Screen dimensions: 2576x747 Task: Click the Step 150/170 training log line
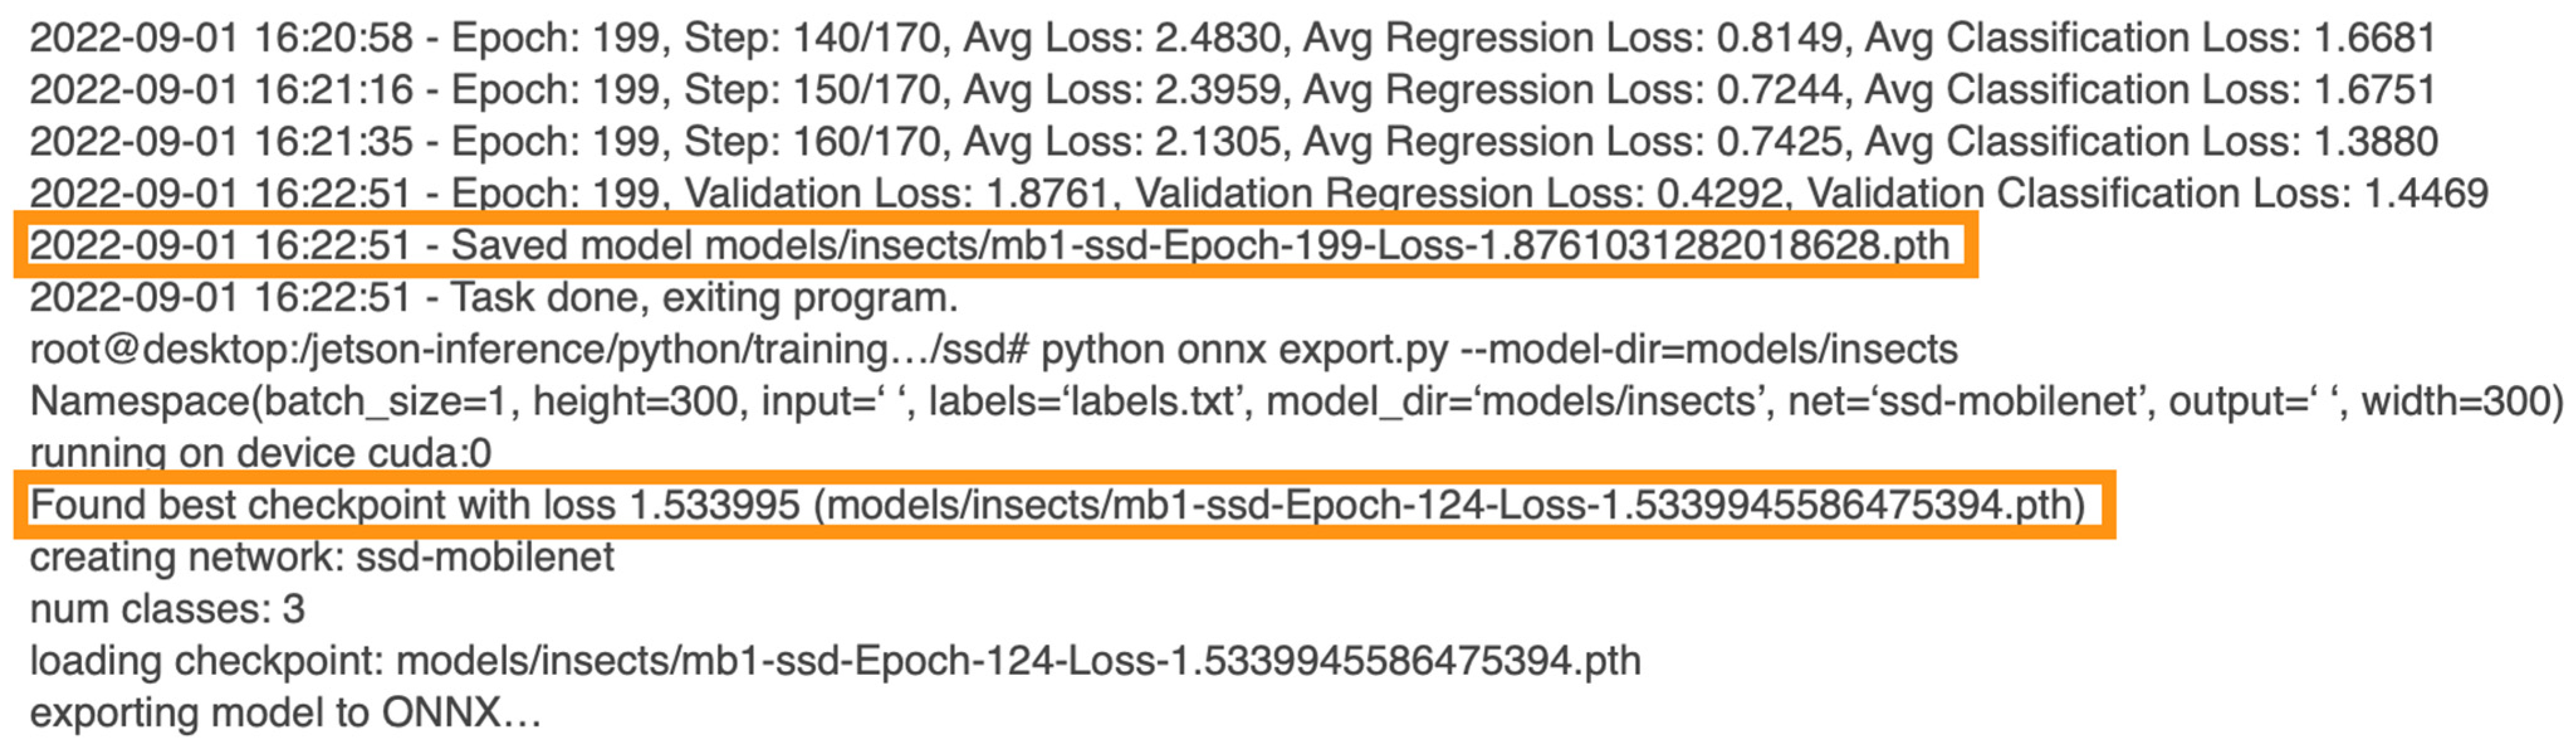1232,90
